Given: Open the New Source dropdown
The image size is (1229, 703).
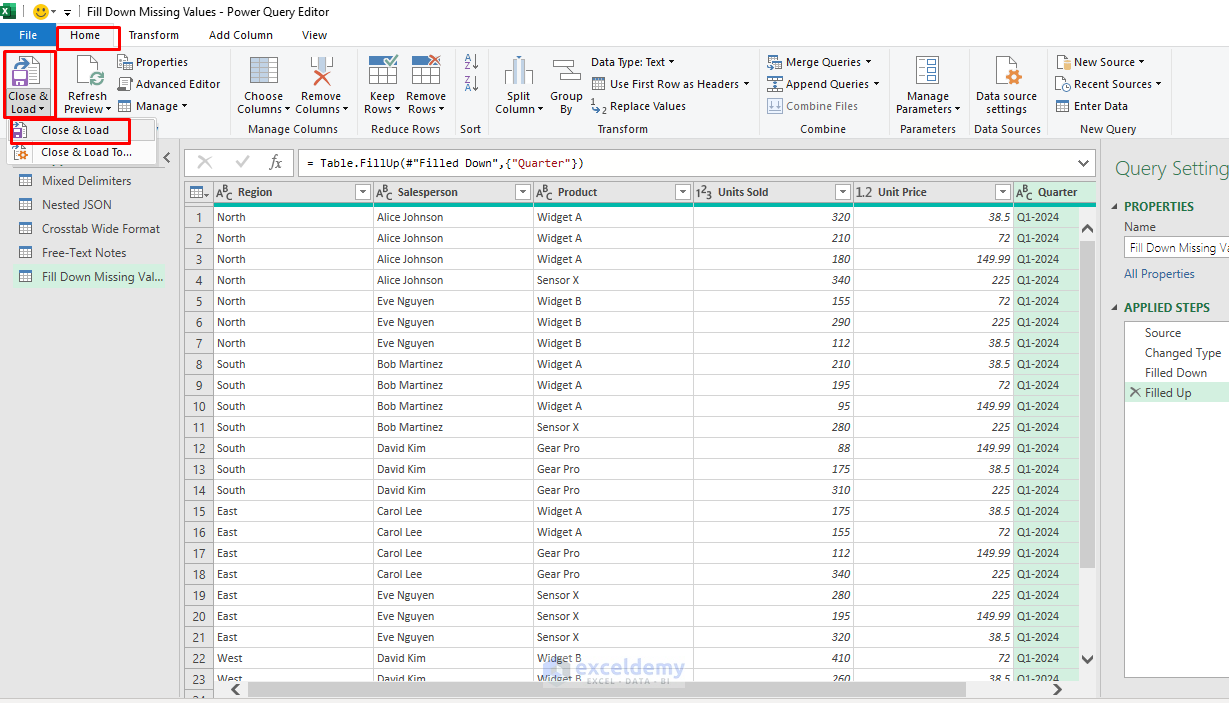Looking at the screenshot, I should click(1100, 62).
